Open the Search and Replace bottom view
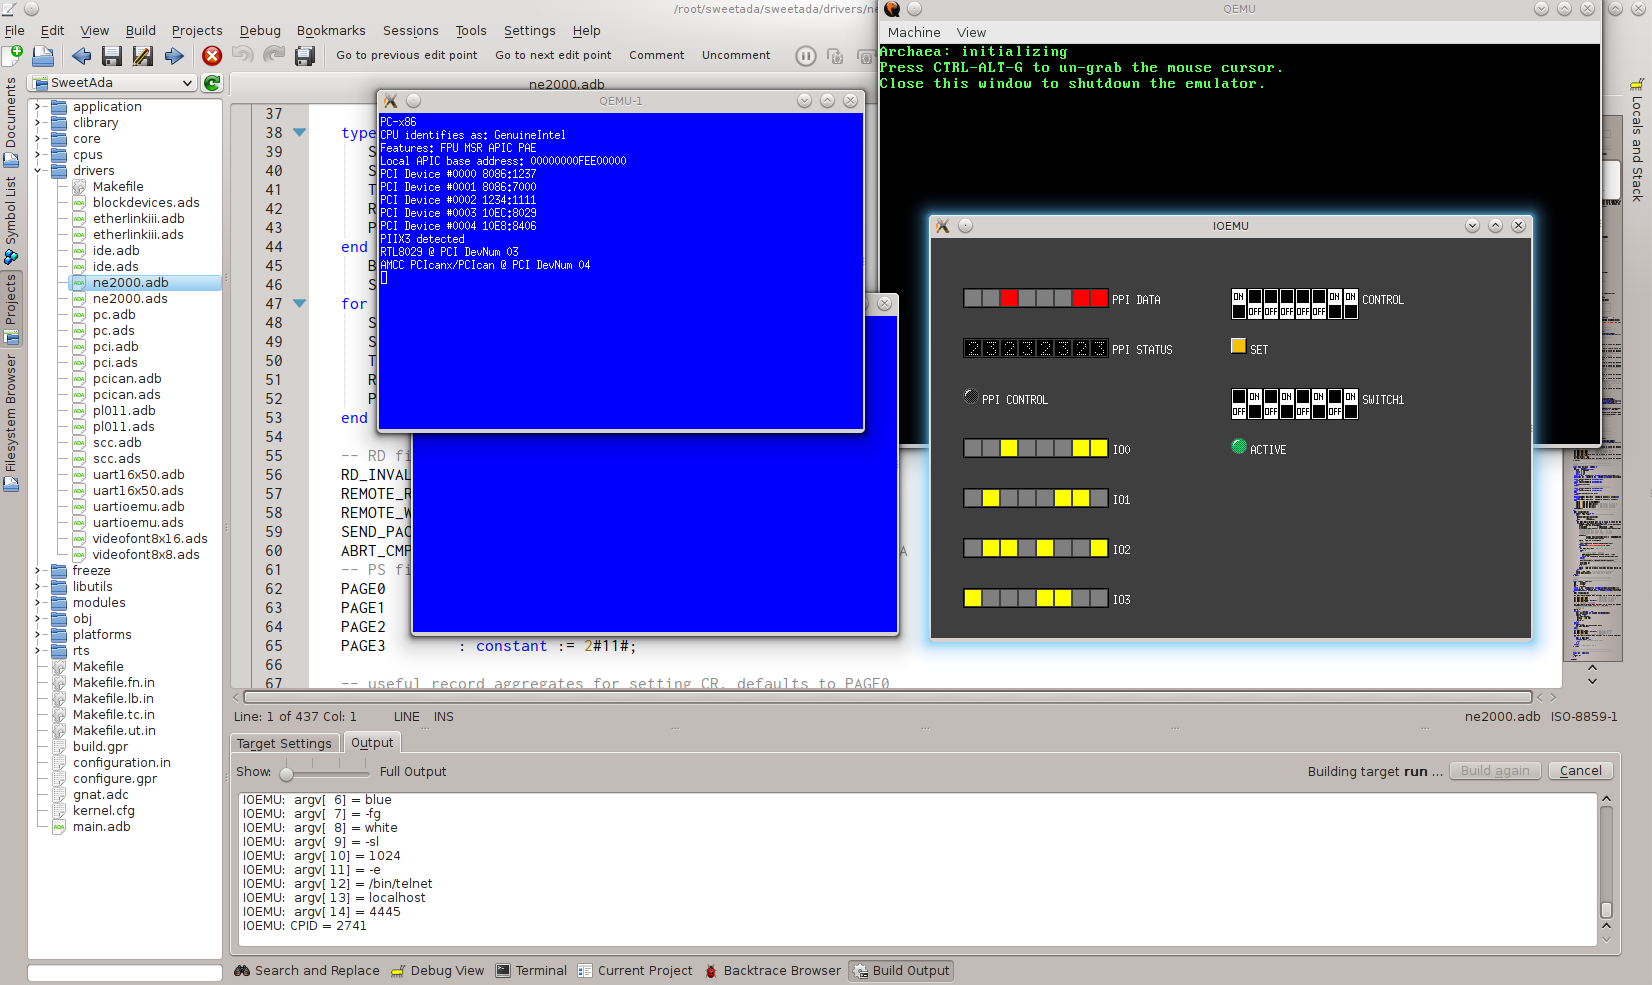 (x=307, y=971)
